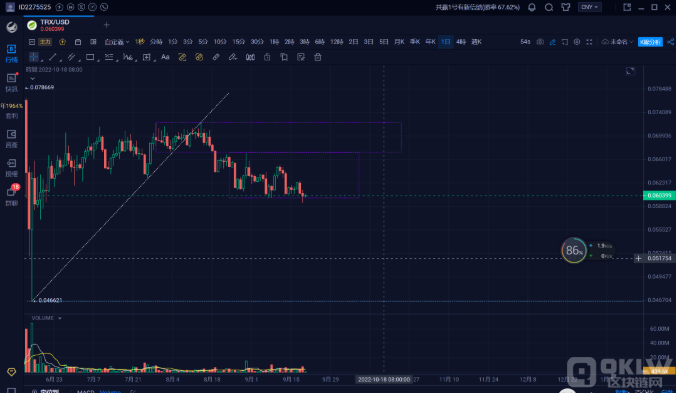Click the blue K线分析 button
676x393 pixels.
point(650,42)
